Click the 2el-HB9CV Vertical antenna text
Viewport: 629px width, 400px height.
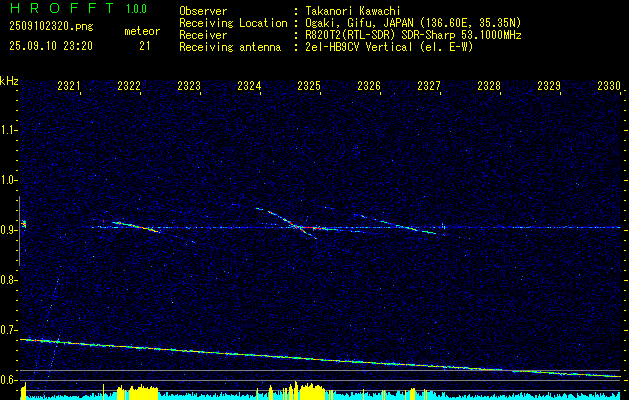pyautogui.click(x=389, y=47)
